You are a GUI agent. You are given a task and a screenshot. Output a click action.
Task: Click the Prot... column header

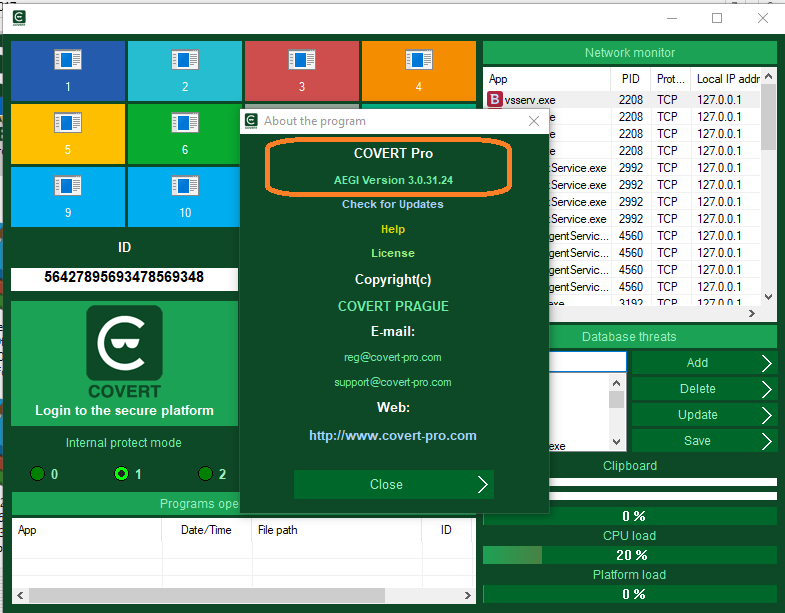[x=670, y=79]
